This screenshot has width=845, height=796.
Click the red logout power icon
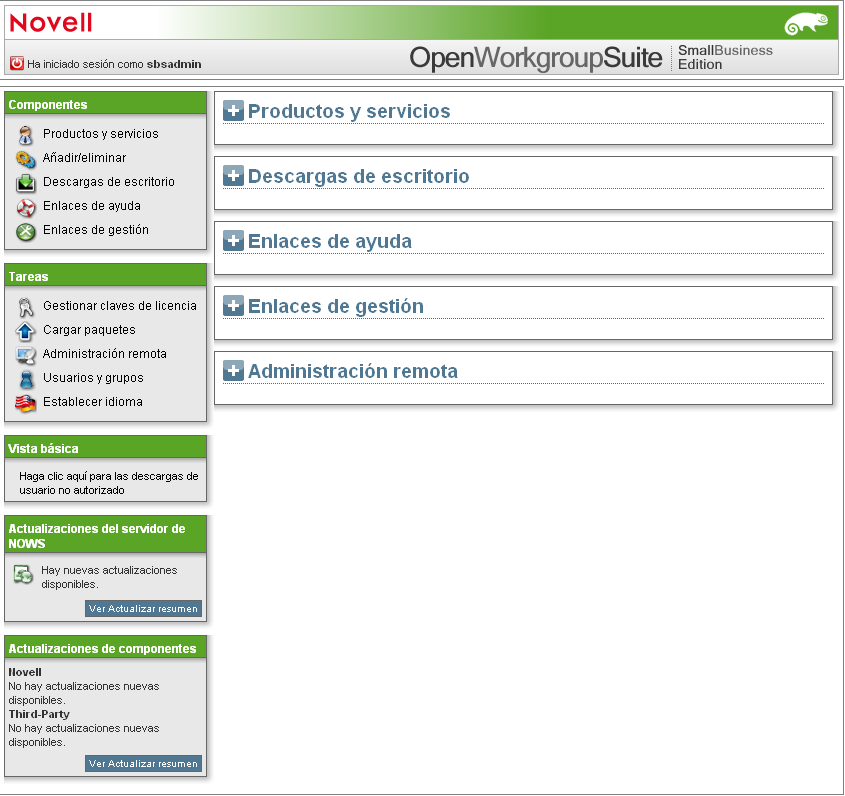17,64
